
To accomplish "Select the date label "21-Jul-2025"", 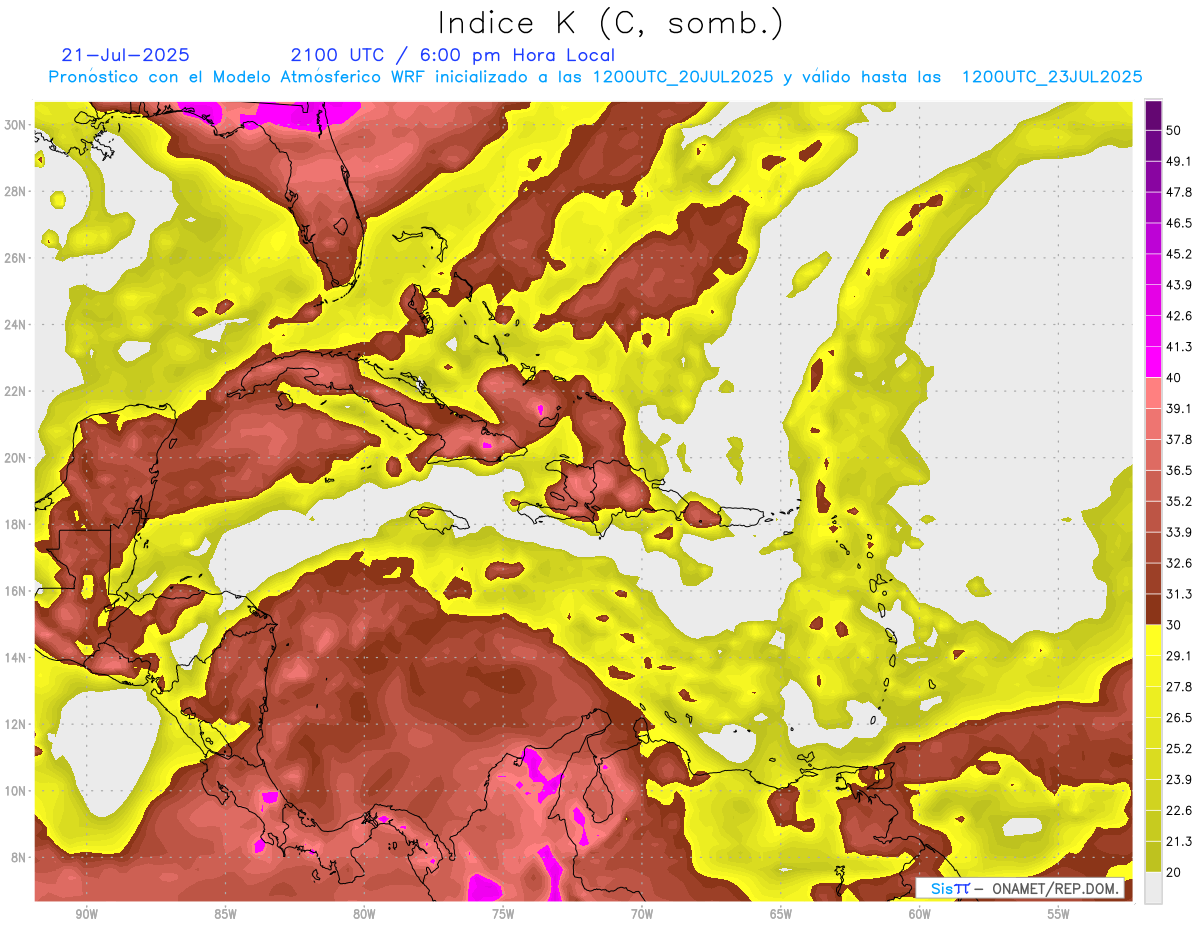I will tap(125, 55).
